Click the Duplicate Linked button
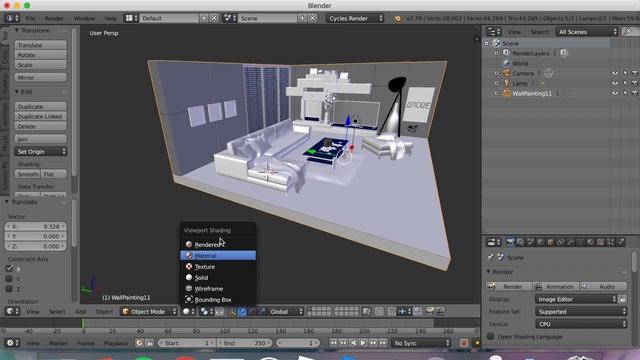 (40, 116)
